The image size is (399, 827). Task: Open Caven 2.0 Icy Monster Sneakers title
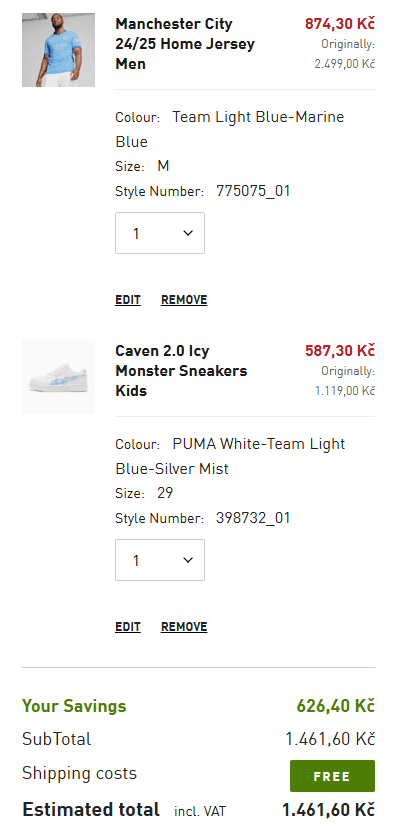coord(181,371)
